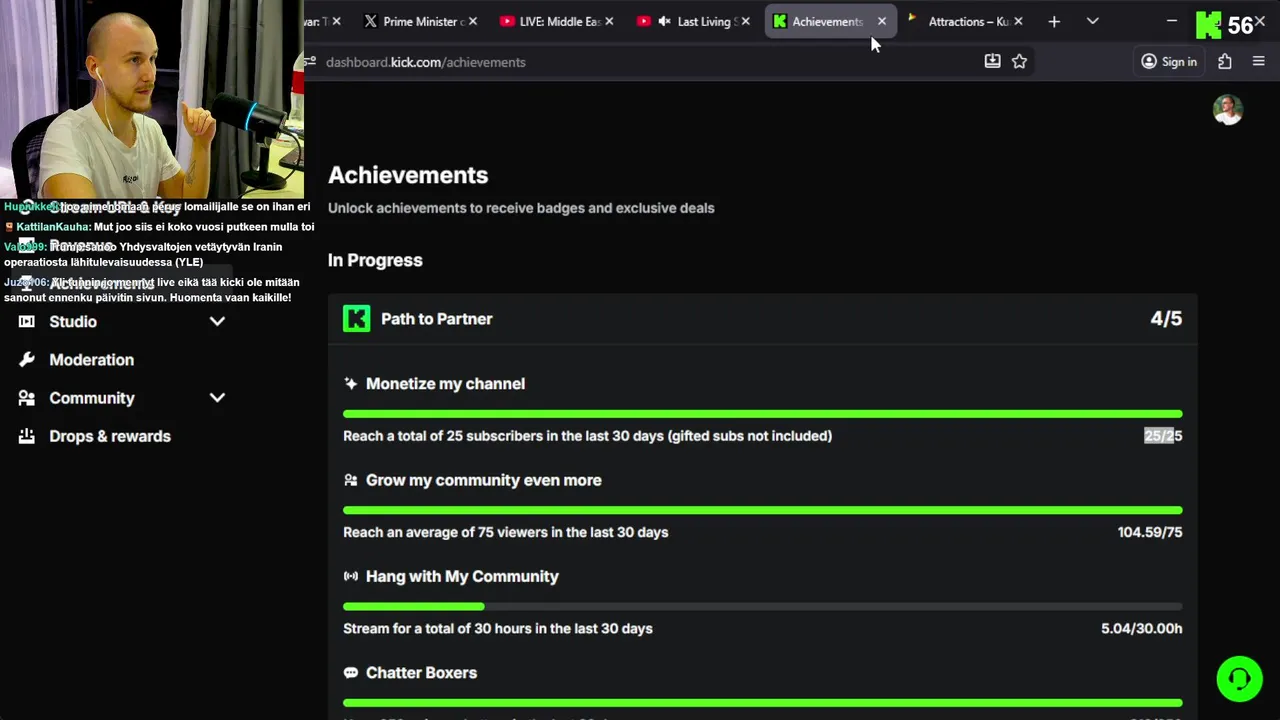Bookmark this page with the star icon

(x=1019, y=61)
